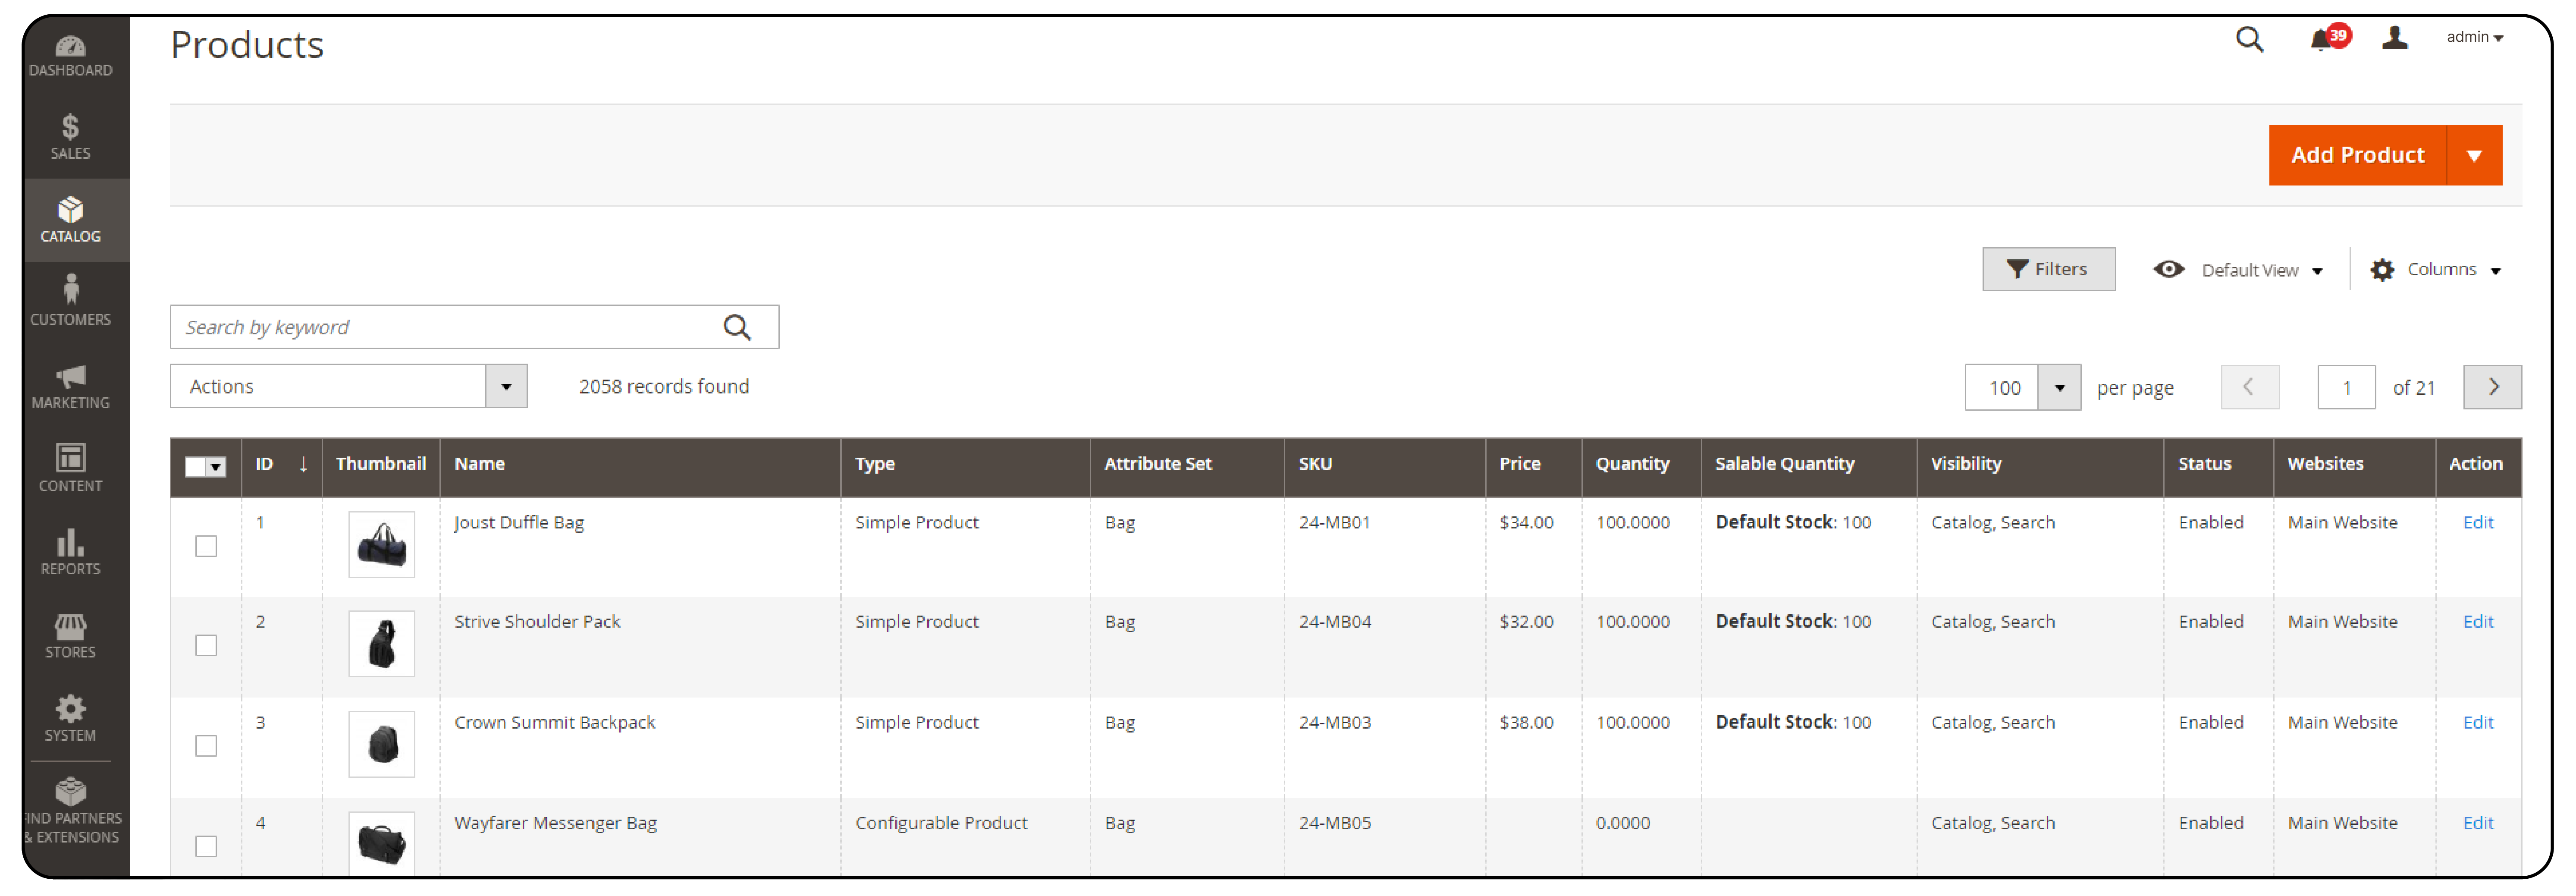Open the Sales sidebar menu
2576x896 pixels.
(70, 138)
